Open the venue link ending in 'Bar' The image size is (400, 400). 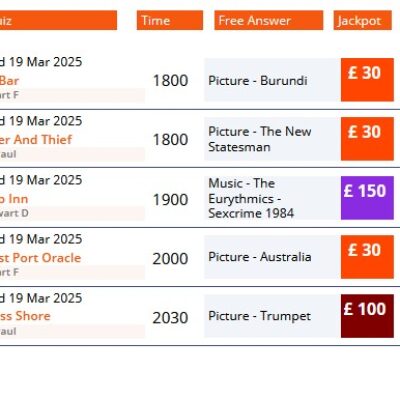pos(9,81)
